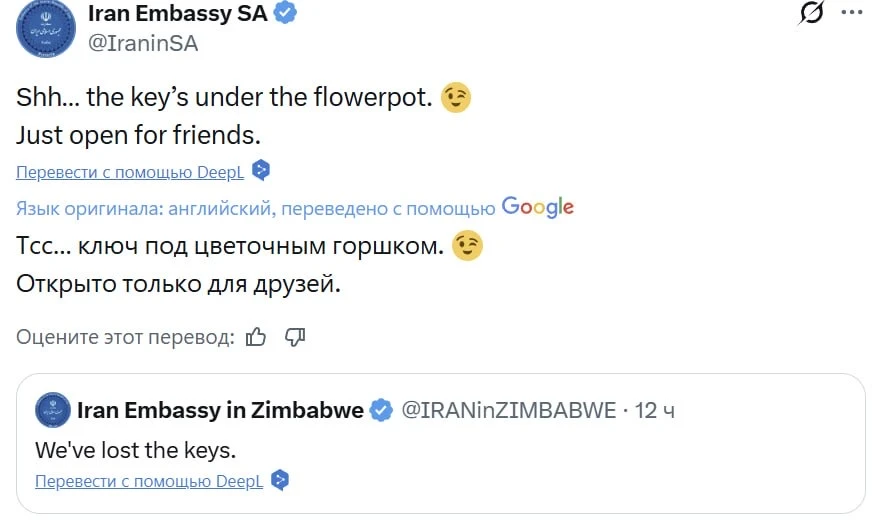The width and height of the screenshot is (879, 530).
Task: Click the DeepL logo icon under the main post
Action: [261, 171]
